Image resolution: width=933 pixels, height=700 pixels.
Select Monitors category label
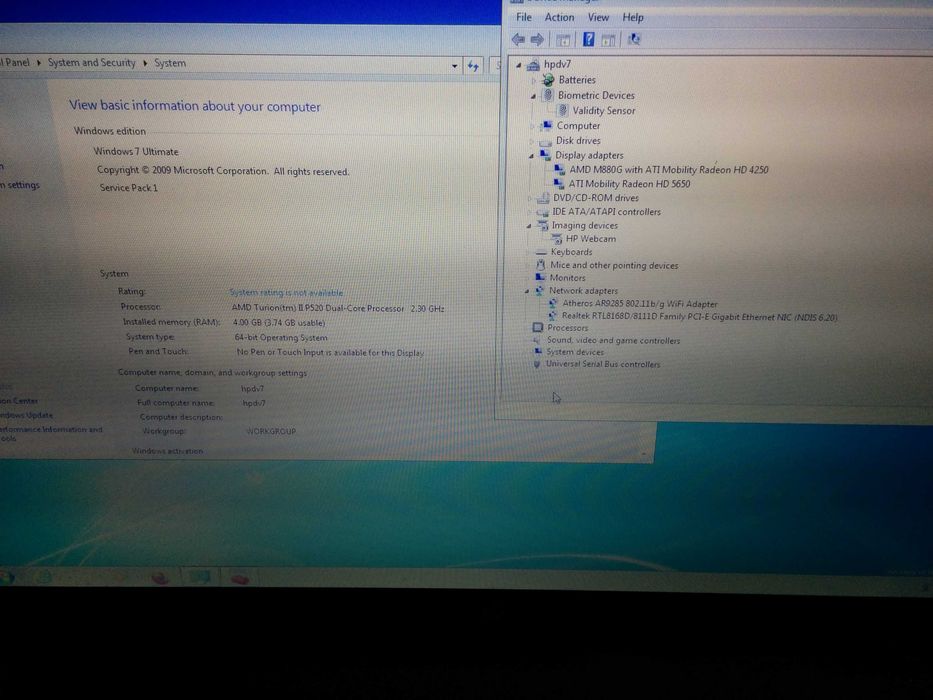(567, 278)
